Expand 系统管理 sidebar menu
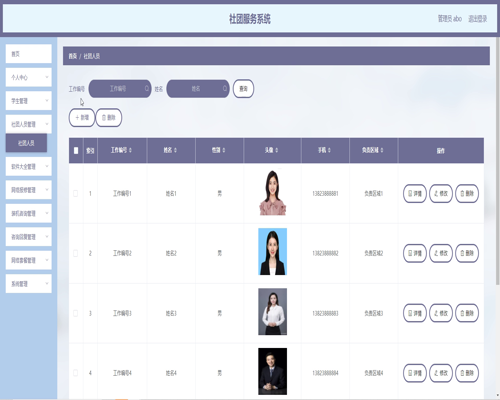Screen dimensions: 500x400 point(29,284)
